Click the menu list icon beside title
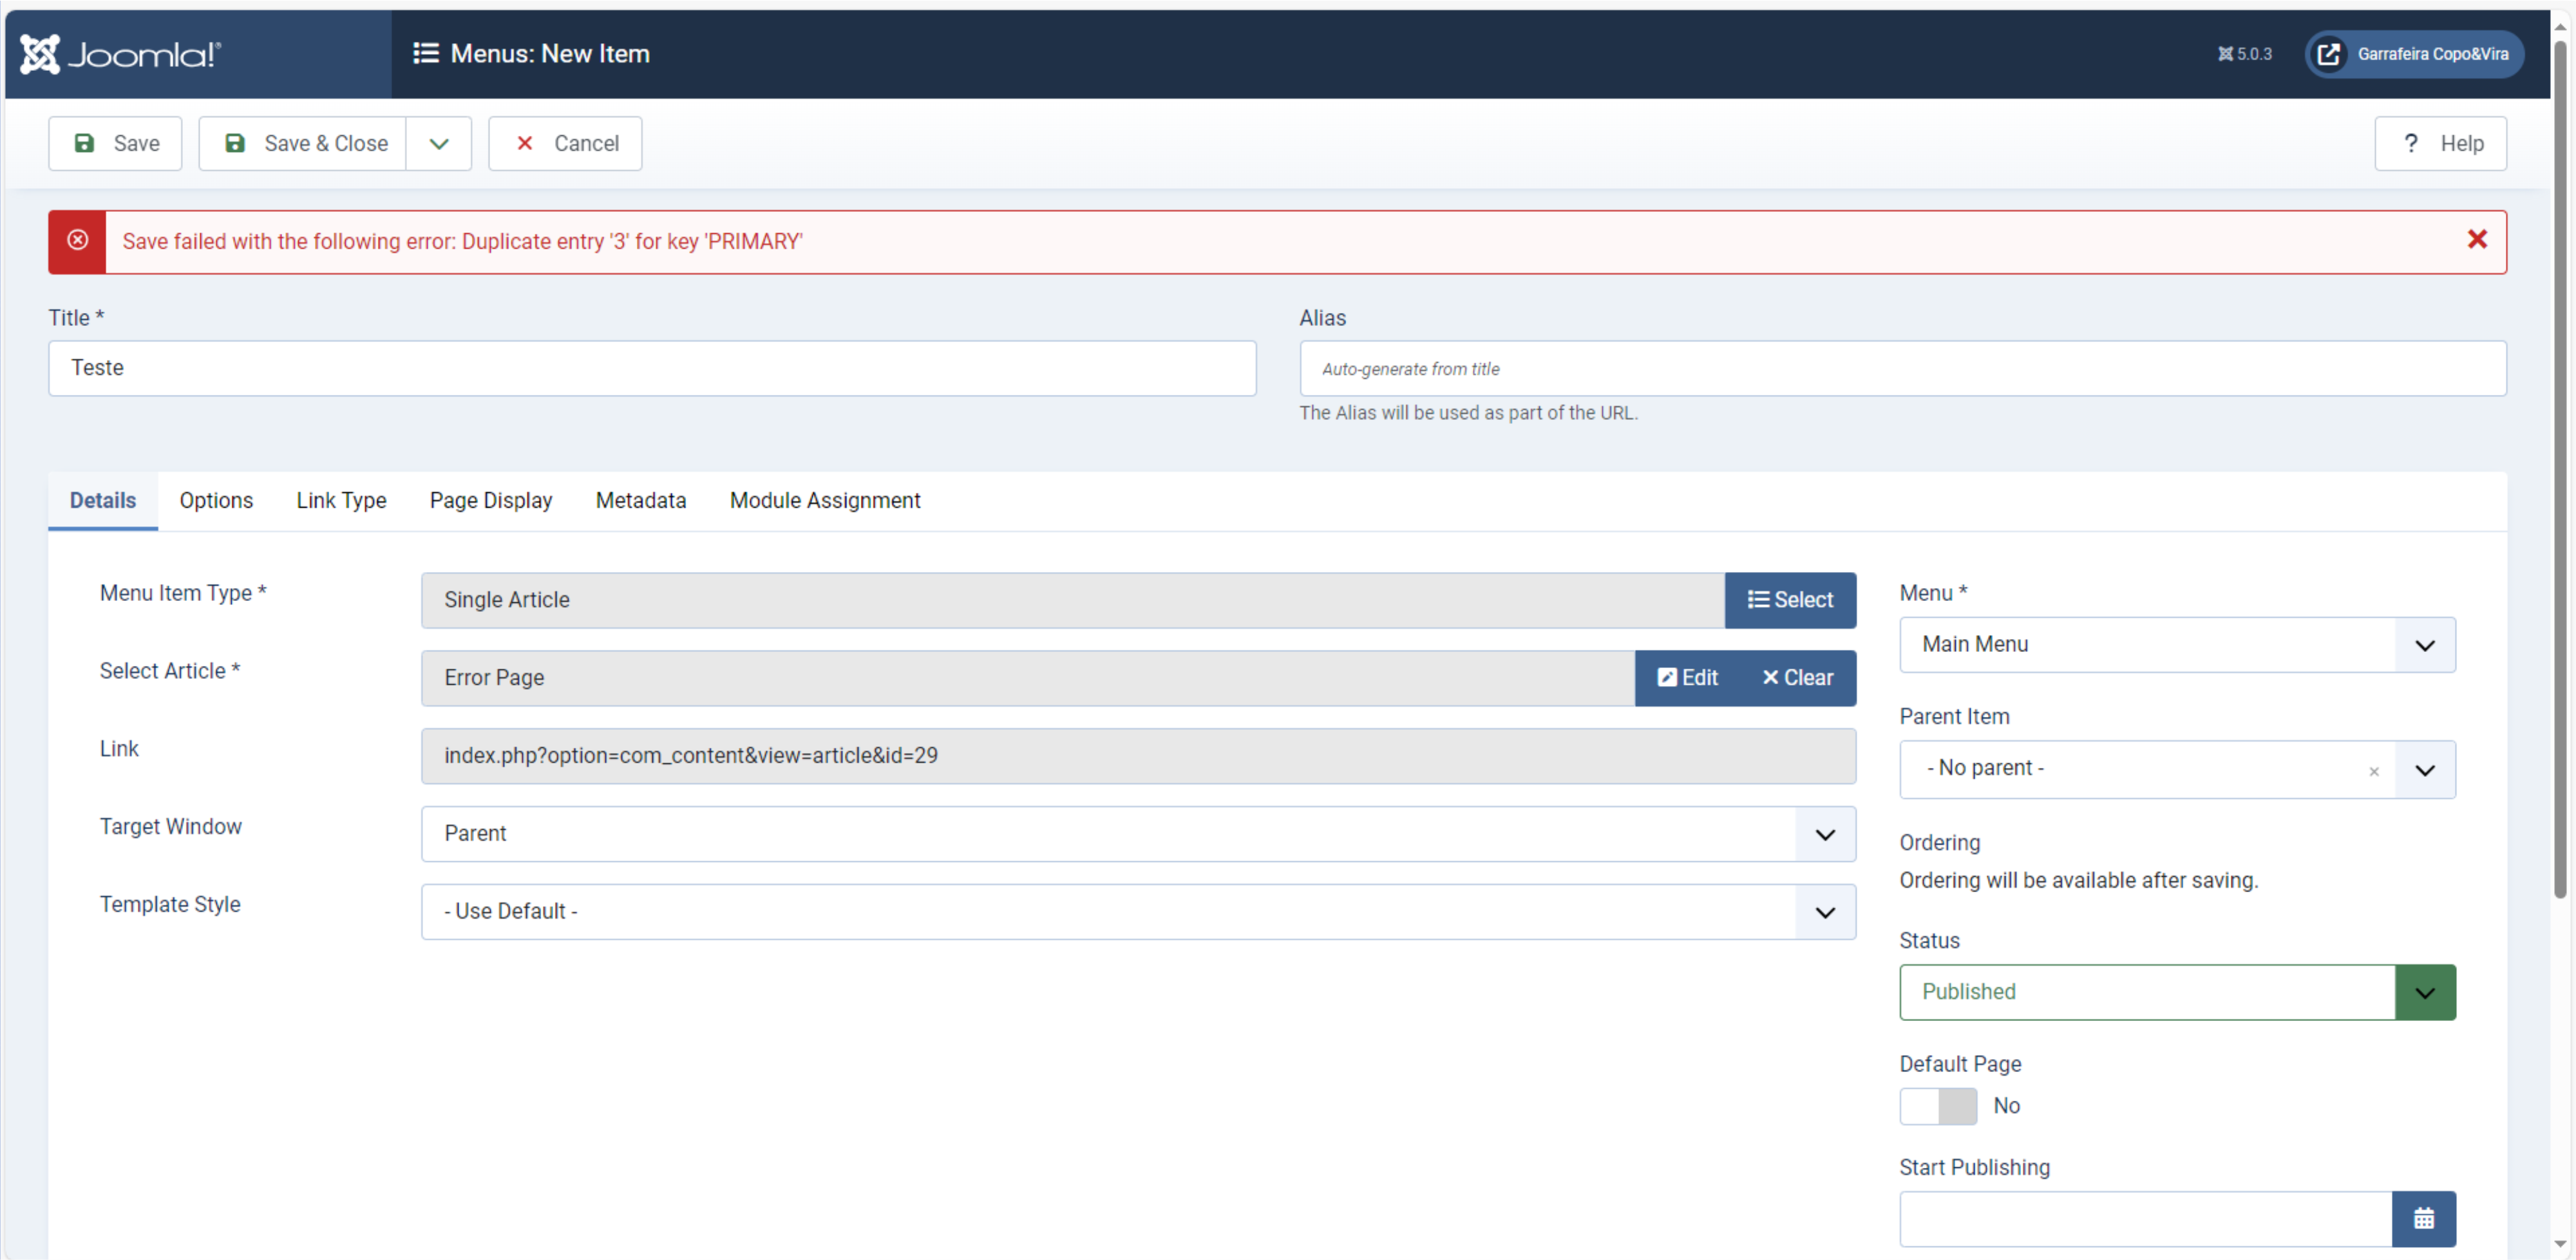Viewport: 2576px width, 1260px height. pos(425,54)
